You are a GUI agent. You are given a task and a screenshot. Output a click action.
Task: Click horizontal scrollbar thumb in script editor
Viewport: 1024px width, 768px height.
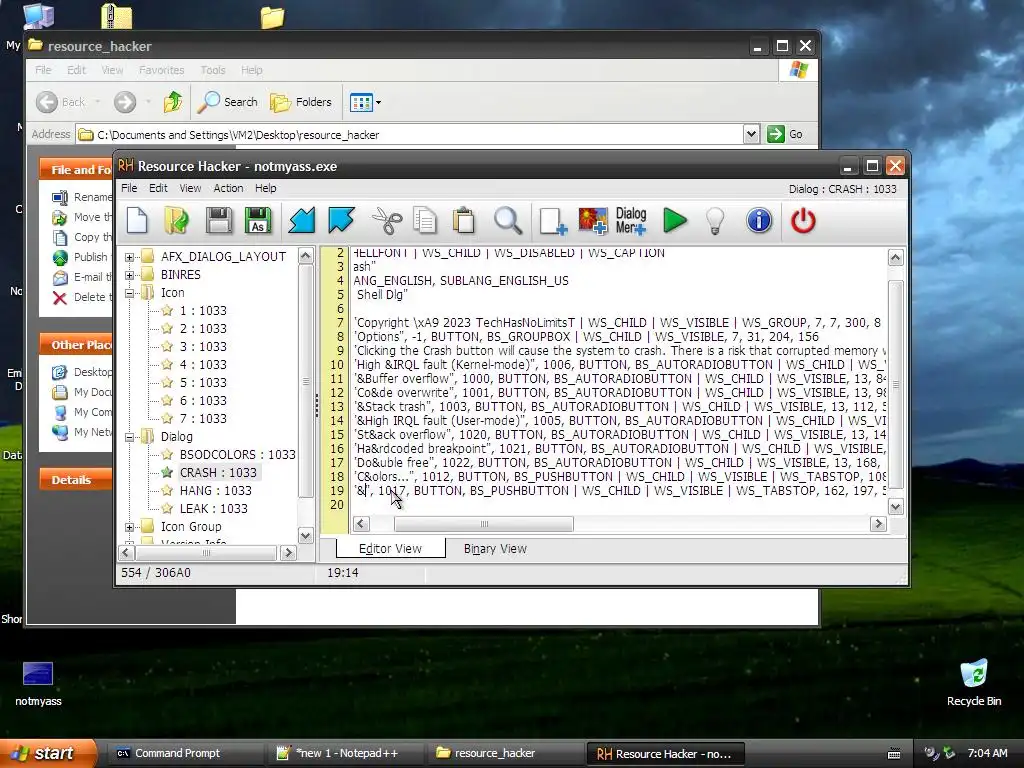(x=483, y=524)
